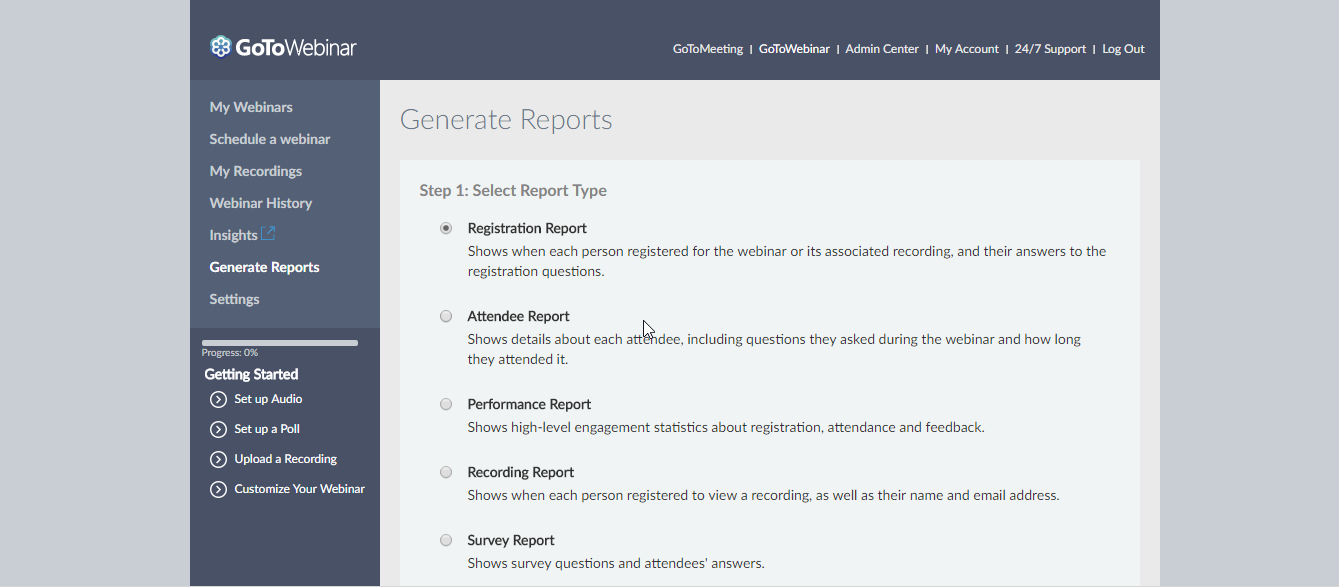Screen dimensions: 1339x587
Task: Choose the Performance Report option
Action: point(446,404)
